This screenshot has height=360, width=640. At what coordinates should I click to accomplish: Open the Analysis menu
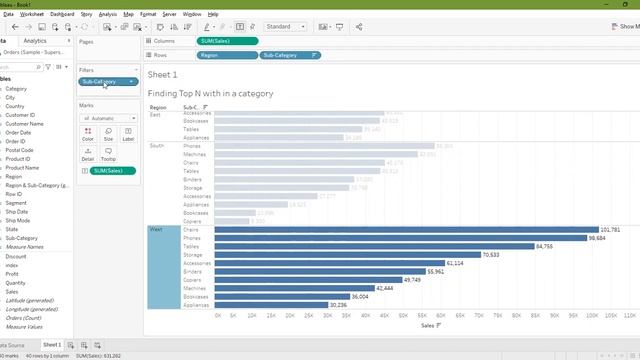108,14
